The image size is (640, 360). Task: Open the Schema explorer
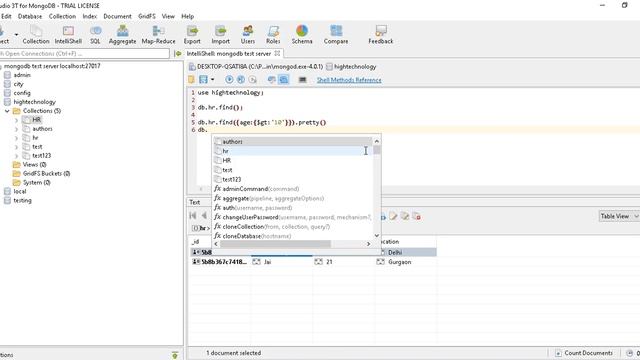pyautogui.click(x=302, y=35)
